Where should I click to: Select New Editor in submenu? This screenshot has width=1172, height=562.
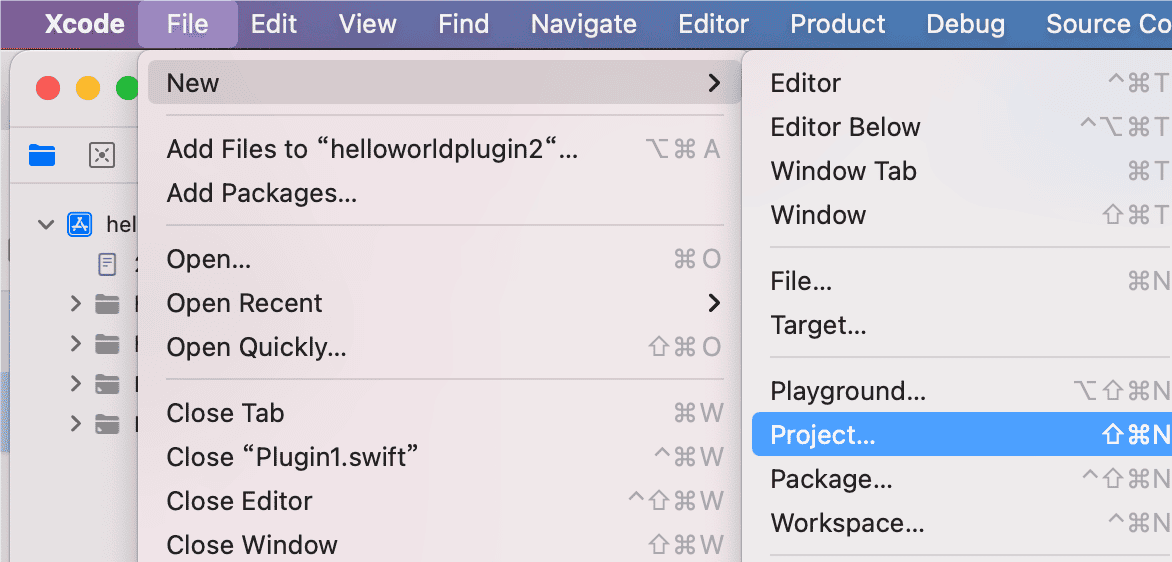point(962,83)
